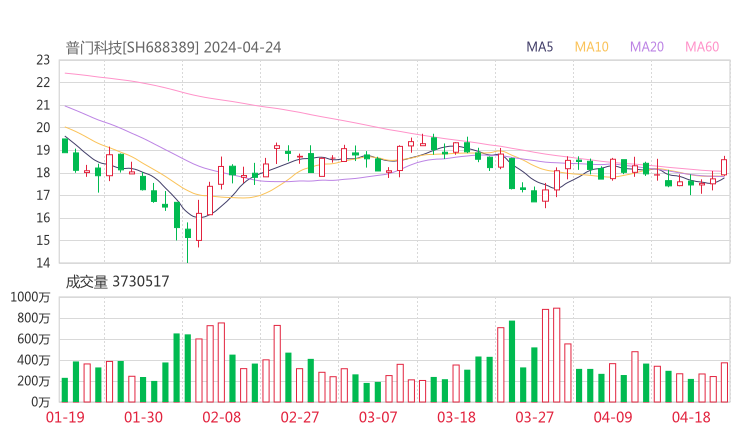Click the 0万 volume axis label
Image resolution: width=740 pixels, height=440 pixels.
pos(41,403)
